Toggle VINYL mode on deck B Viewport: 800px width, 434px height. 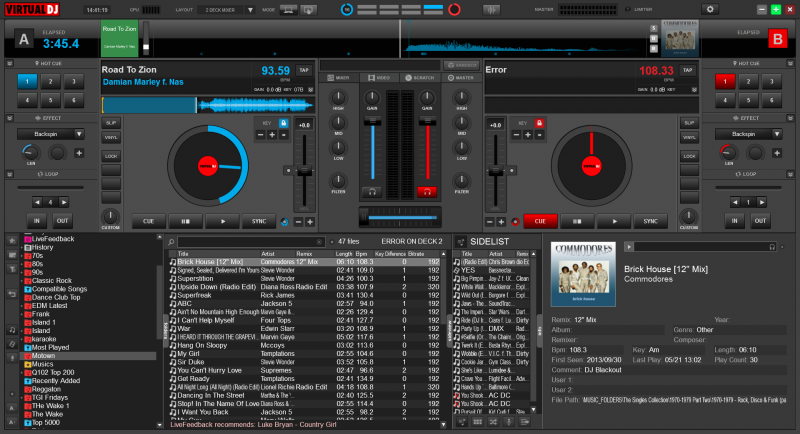(x=689, y=137)
